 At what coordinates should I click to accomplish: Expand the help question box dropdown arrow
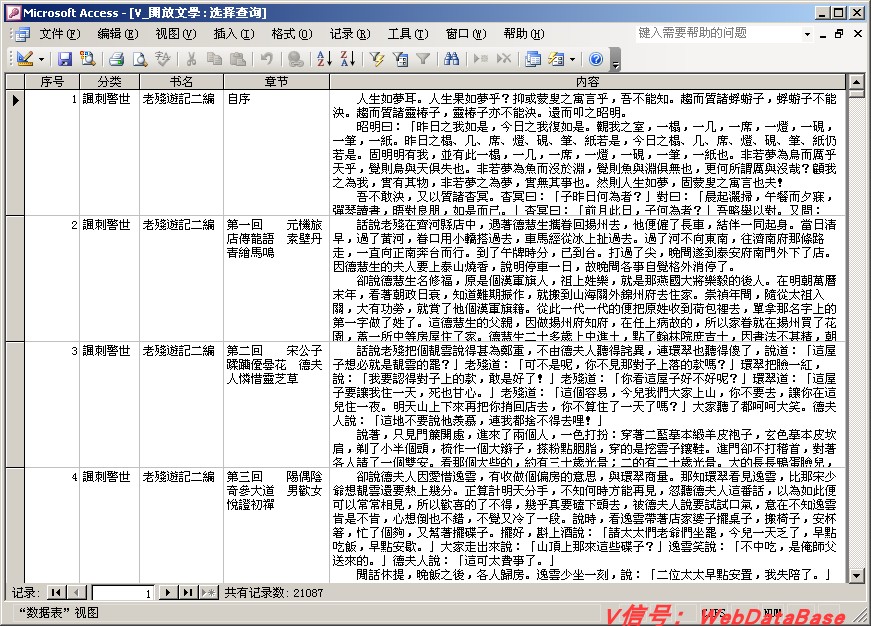click(x=808, y=34)
